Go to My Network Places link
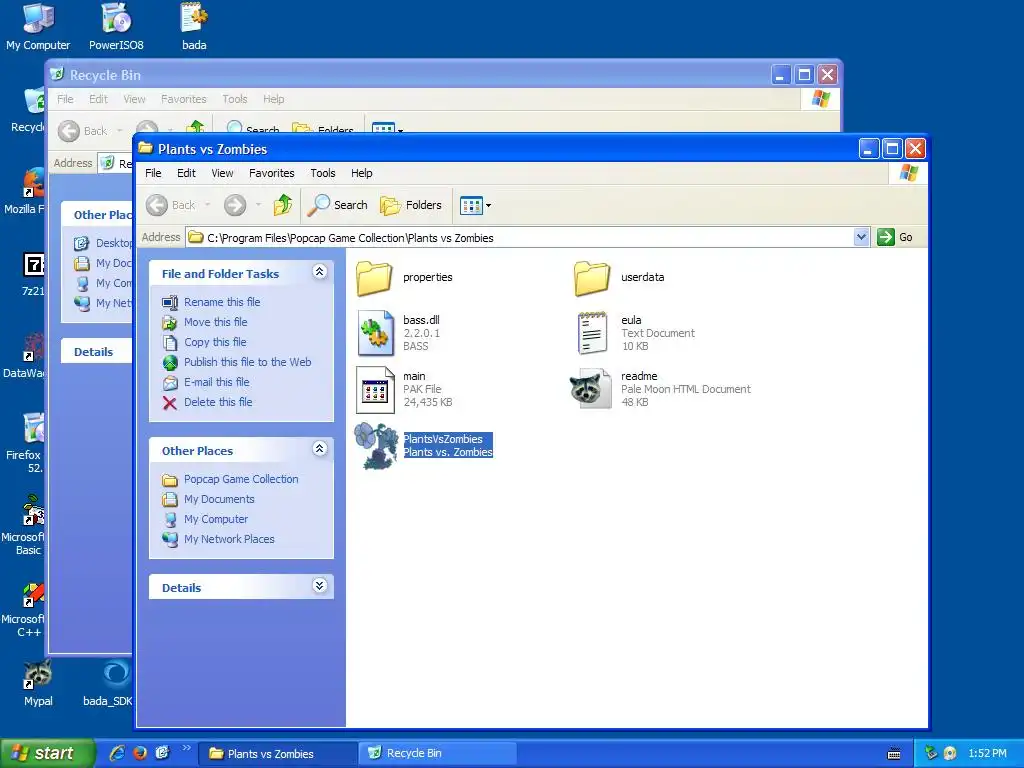The height and width of the screenshot is (768, 1024). [229, 539]
